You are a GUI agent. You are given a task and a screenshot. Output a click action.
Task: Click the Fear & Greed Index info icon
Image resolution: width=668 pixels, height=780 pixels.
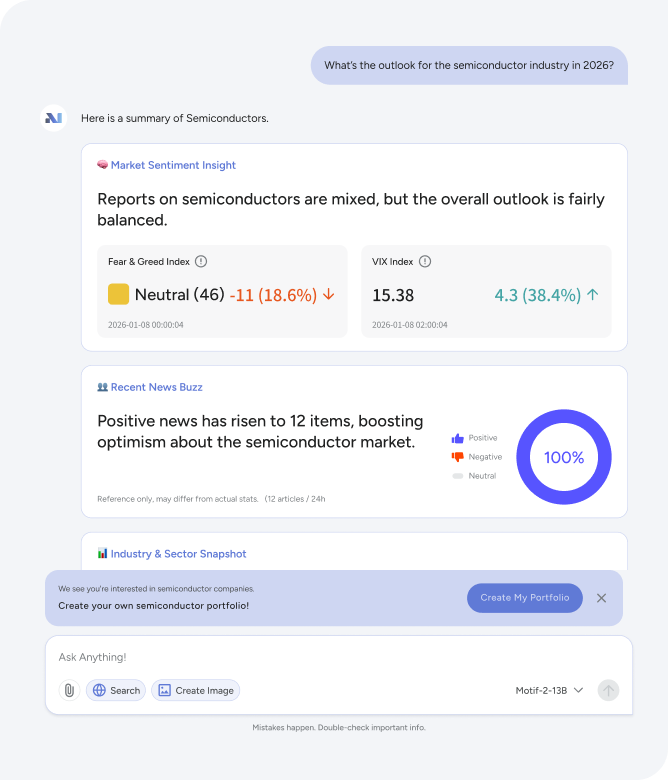pyautogui.click(x=201, y=261)
